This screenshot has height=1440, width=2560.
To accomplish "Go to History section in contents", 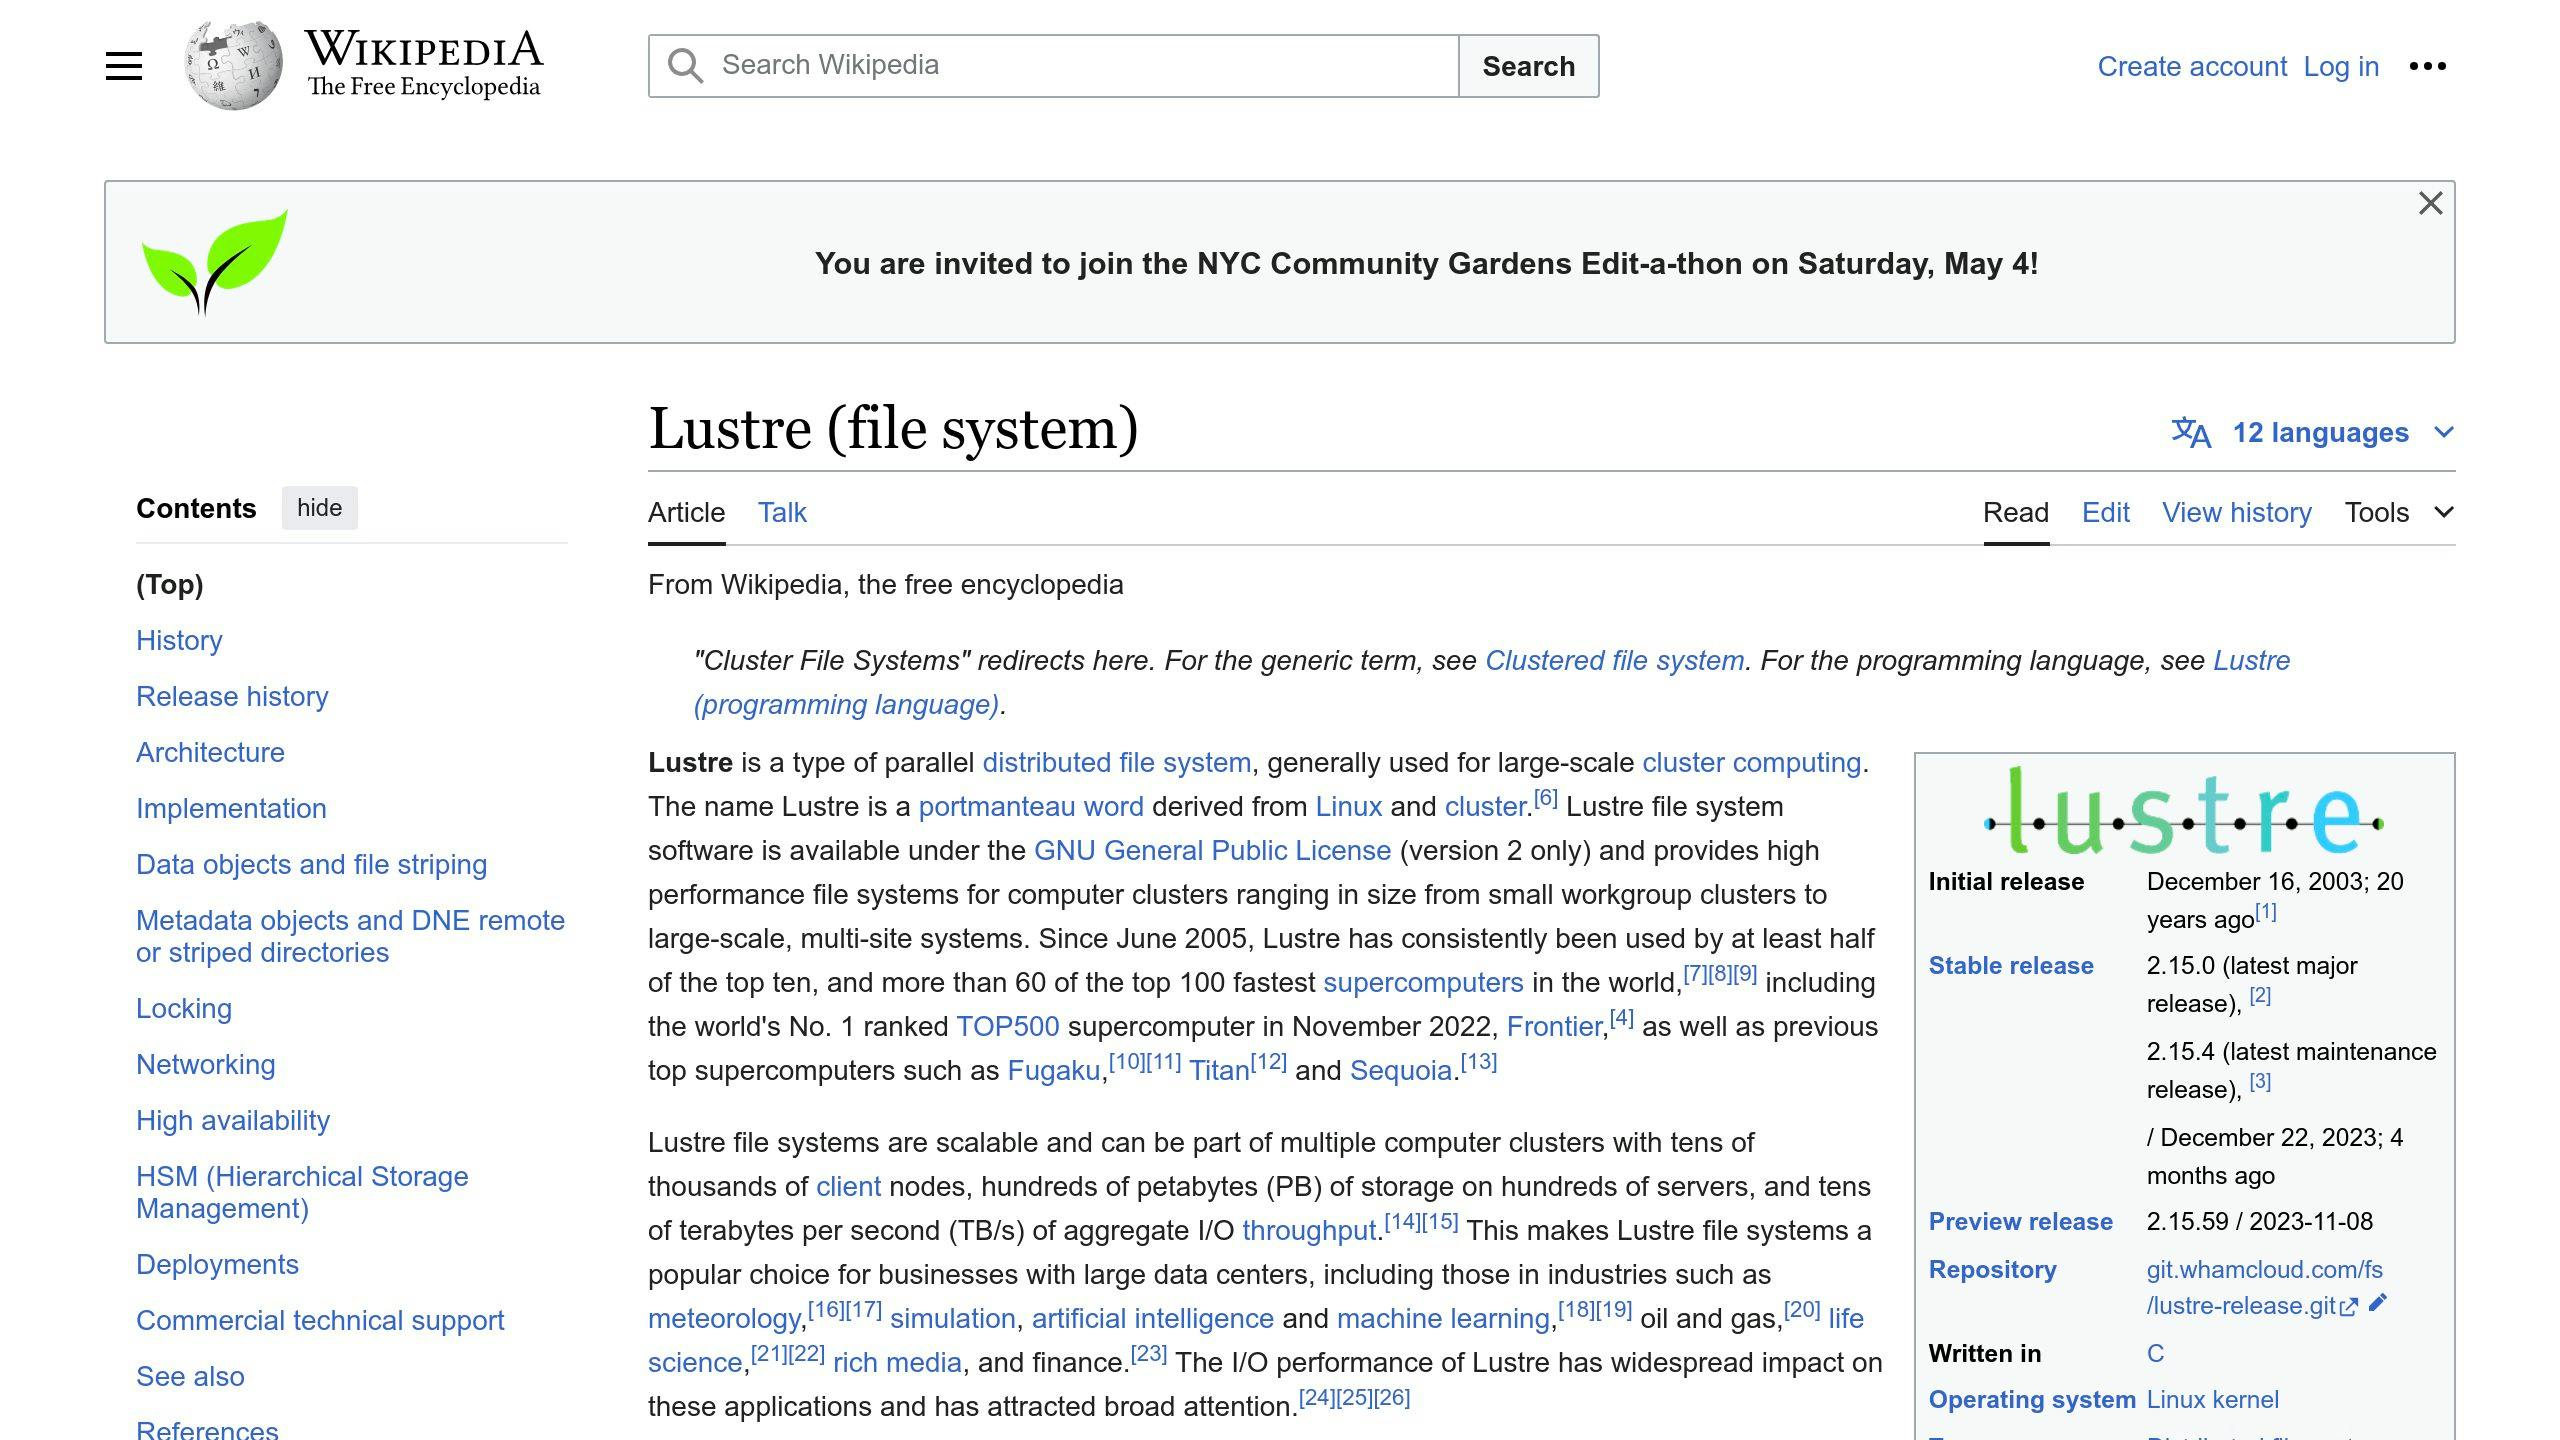I will tap(179, 640).
